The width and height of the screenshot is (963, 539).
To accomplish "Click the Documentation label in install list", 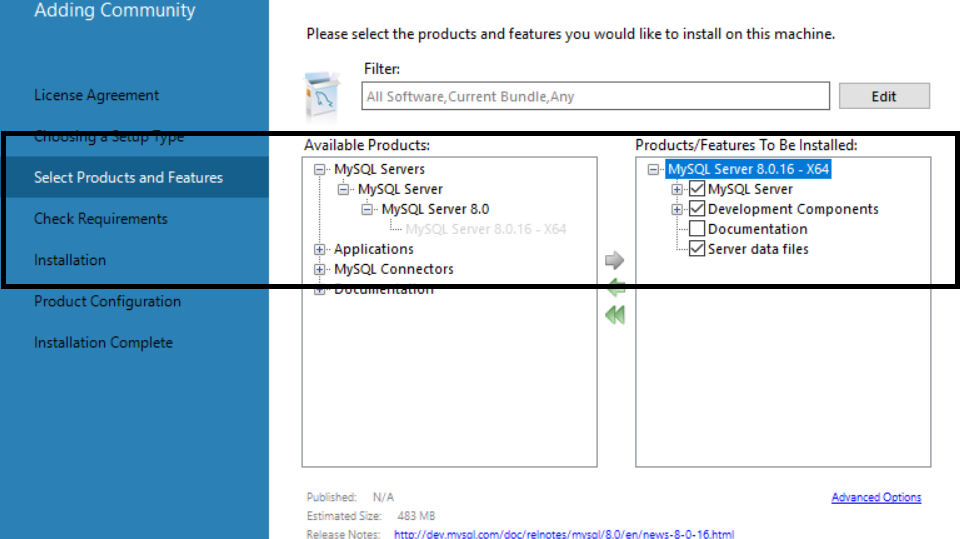I will 757,229.
